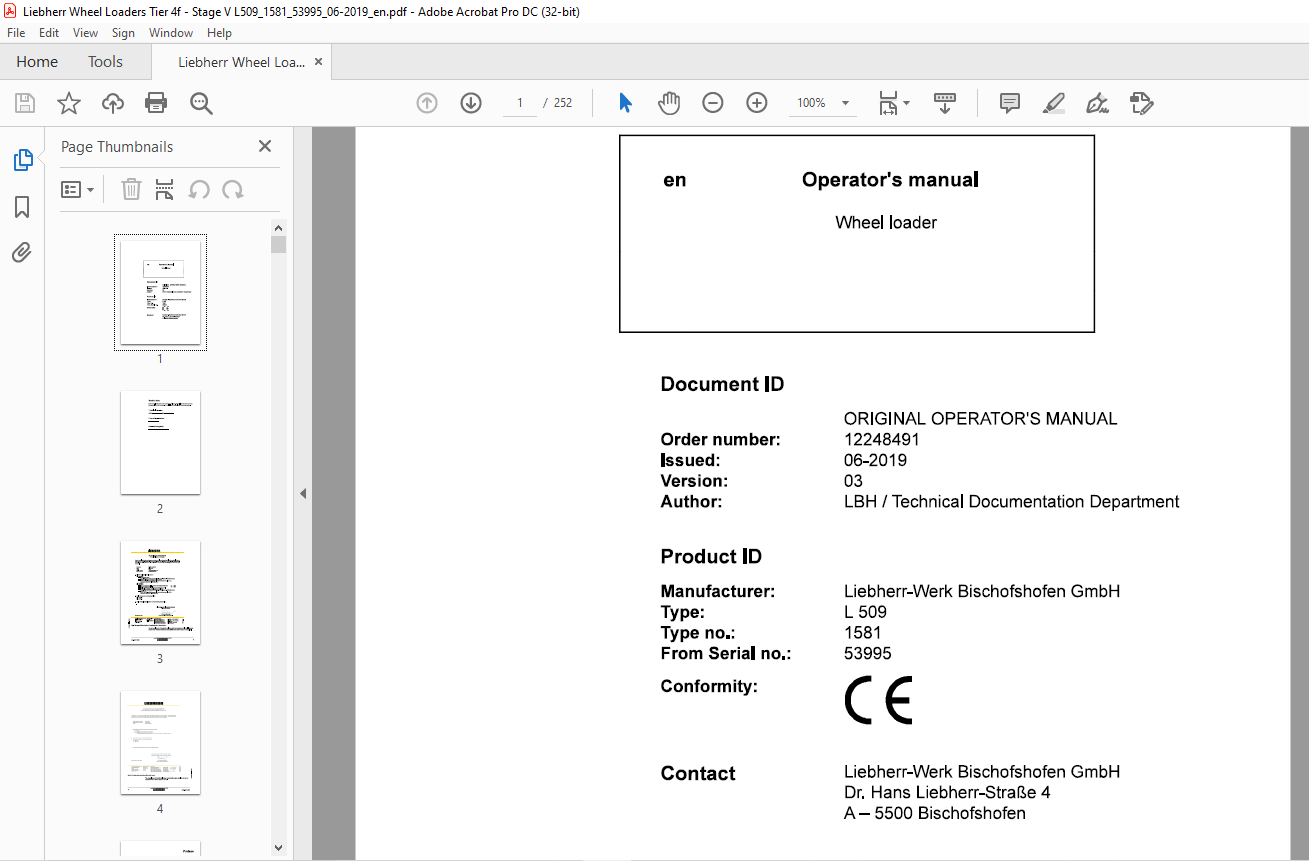The width and height of the screenshot is (1309, 861).
Task: Click the 'A – 5500 Bischofshofen' address line
Action: click(x=934, y=814)
